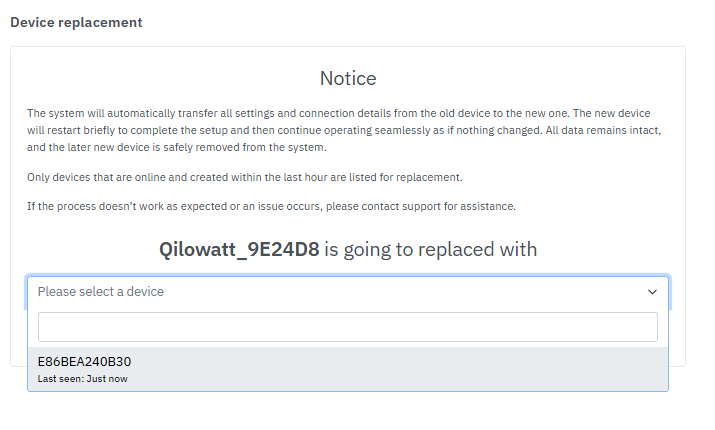Screen dimensions: 715x430
Task: Click the "Please select a device" placeholder text
Action: click(101, 292)
